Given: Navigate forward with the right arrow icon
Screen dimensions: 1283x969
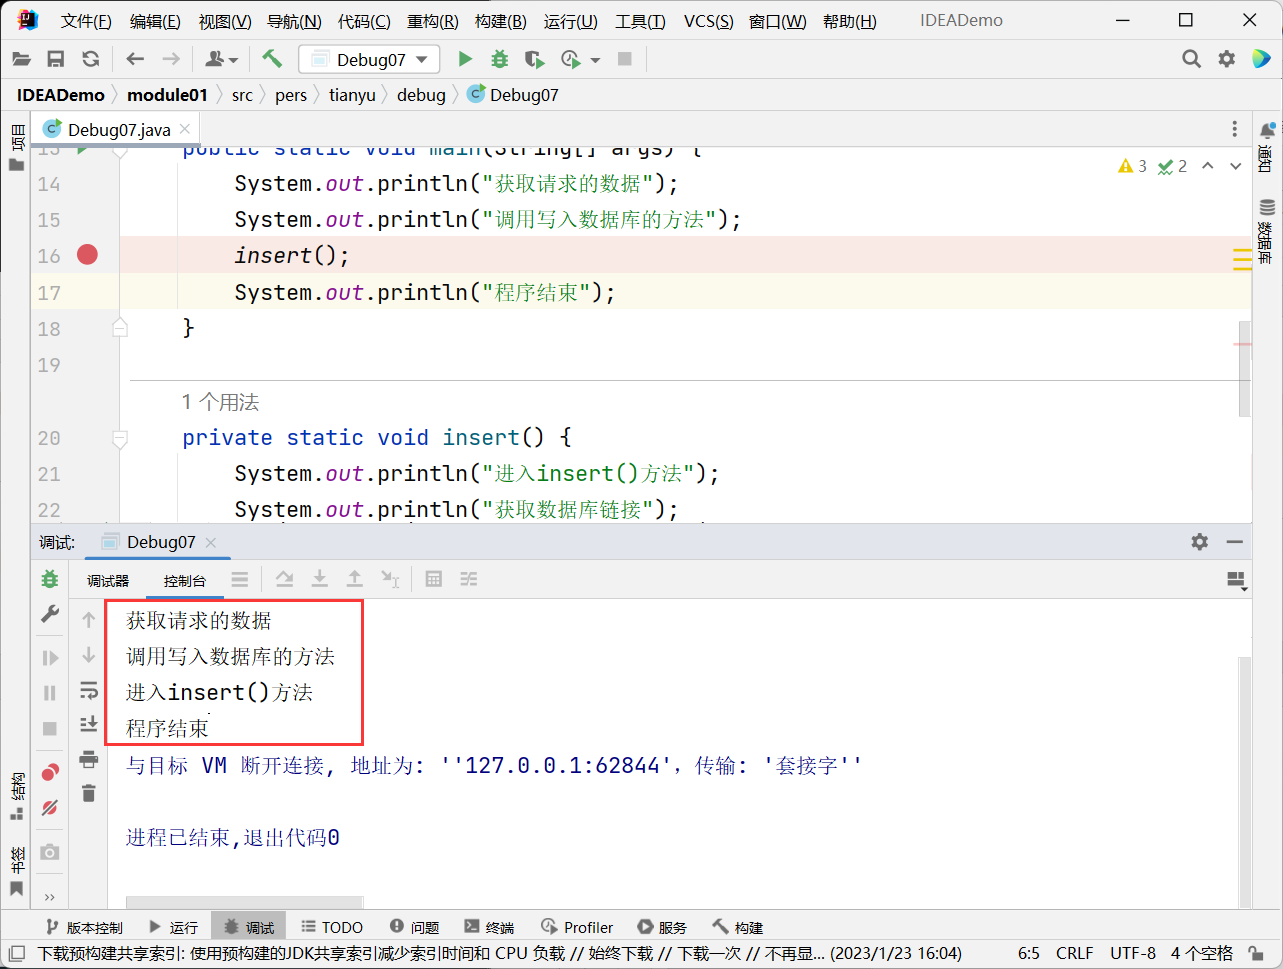Looking at the screenshot, I should (171, 59).
